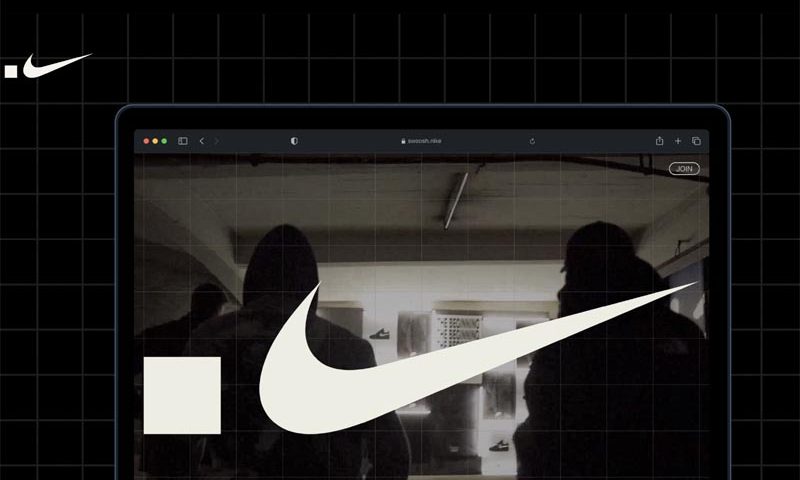Go forward with the right arrow

click(216, 141)
